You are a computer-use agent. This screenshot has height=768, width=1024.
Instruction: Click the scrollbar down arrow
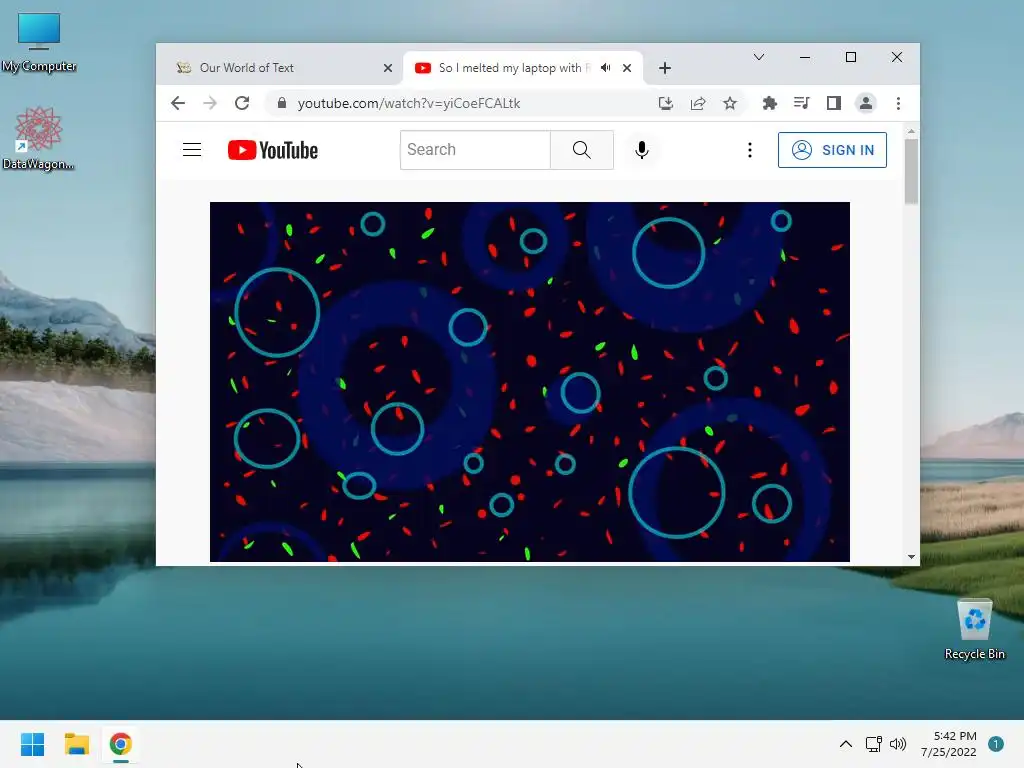coord(911,557)
